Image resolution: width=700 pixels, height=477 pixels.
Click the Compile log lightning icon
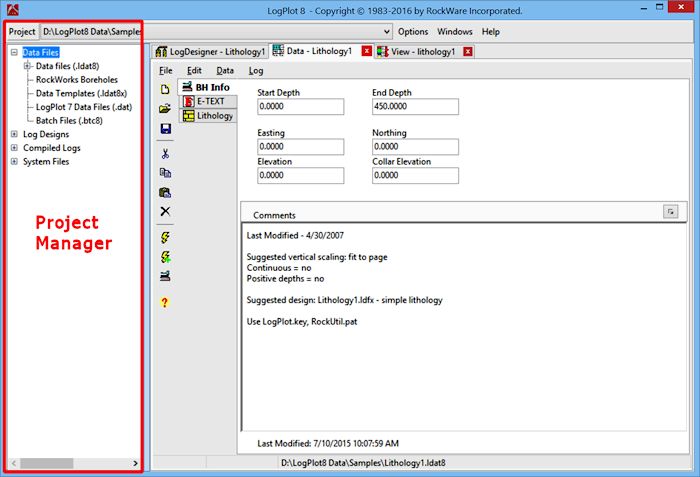(x=165, y=237)
